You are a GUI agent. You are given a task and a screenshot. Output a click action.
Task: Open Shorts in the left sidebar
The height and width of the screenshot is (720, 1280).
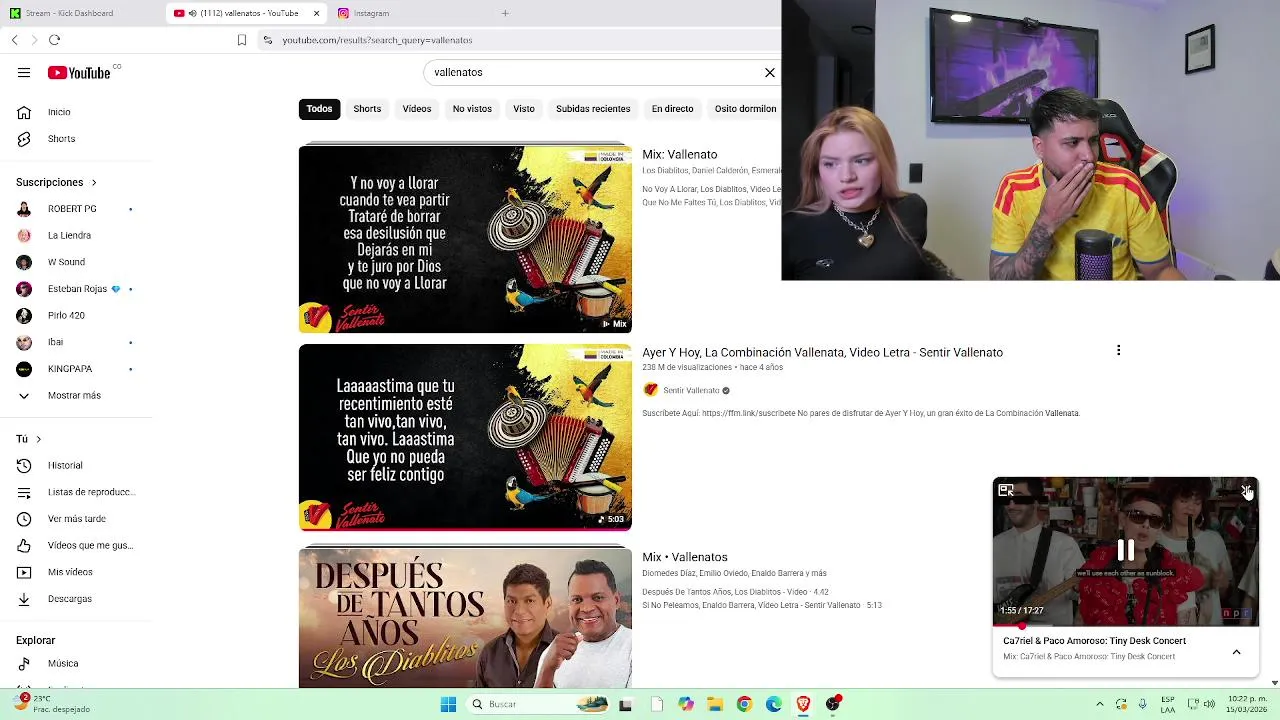pos(61,139)
